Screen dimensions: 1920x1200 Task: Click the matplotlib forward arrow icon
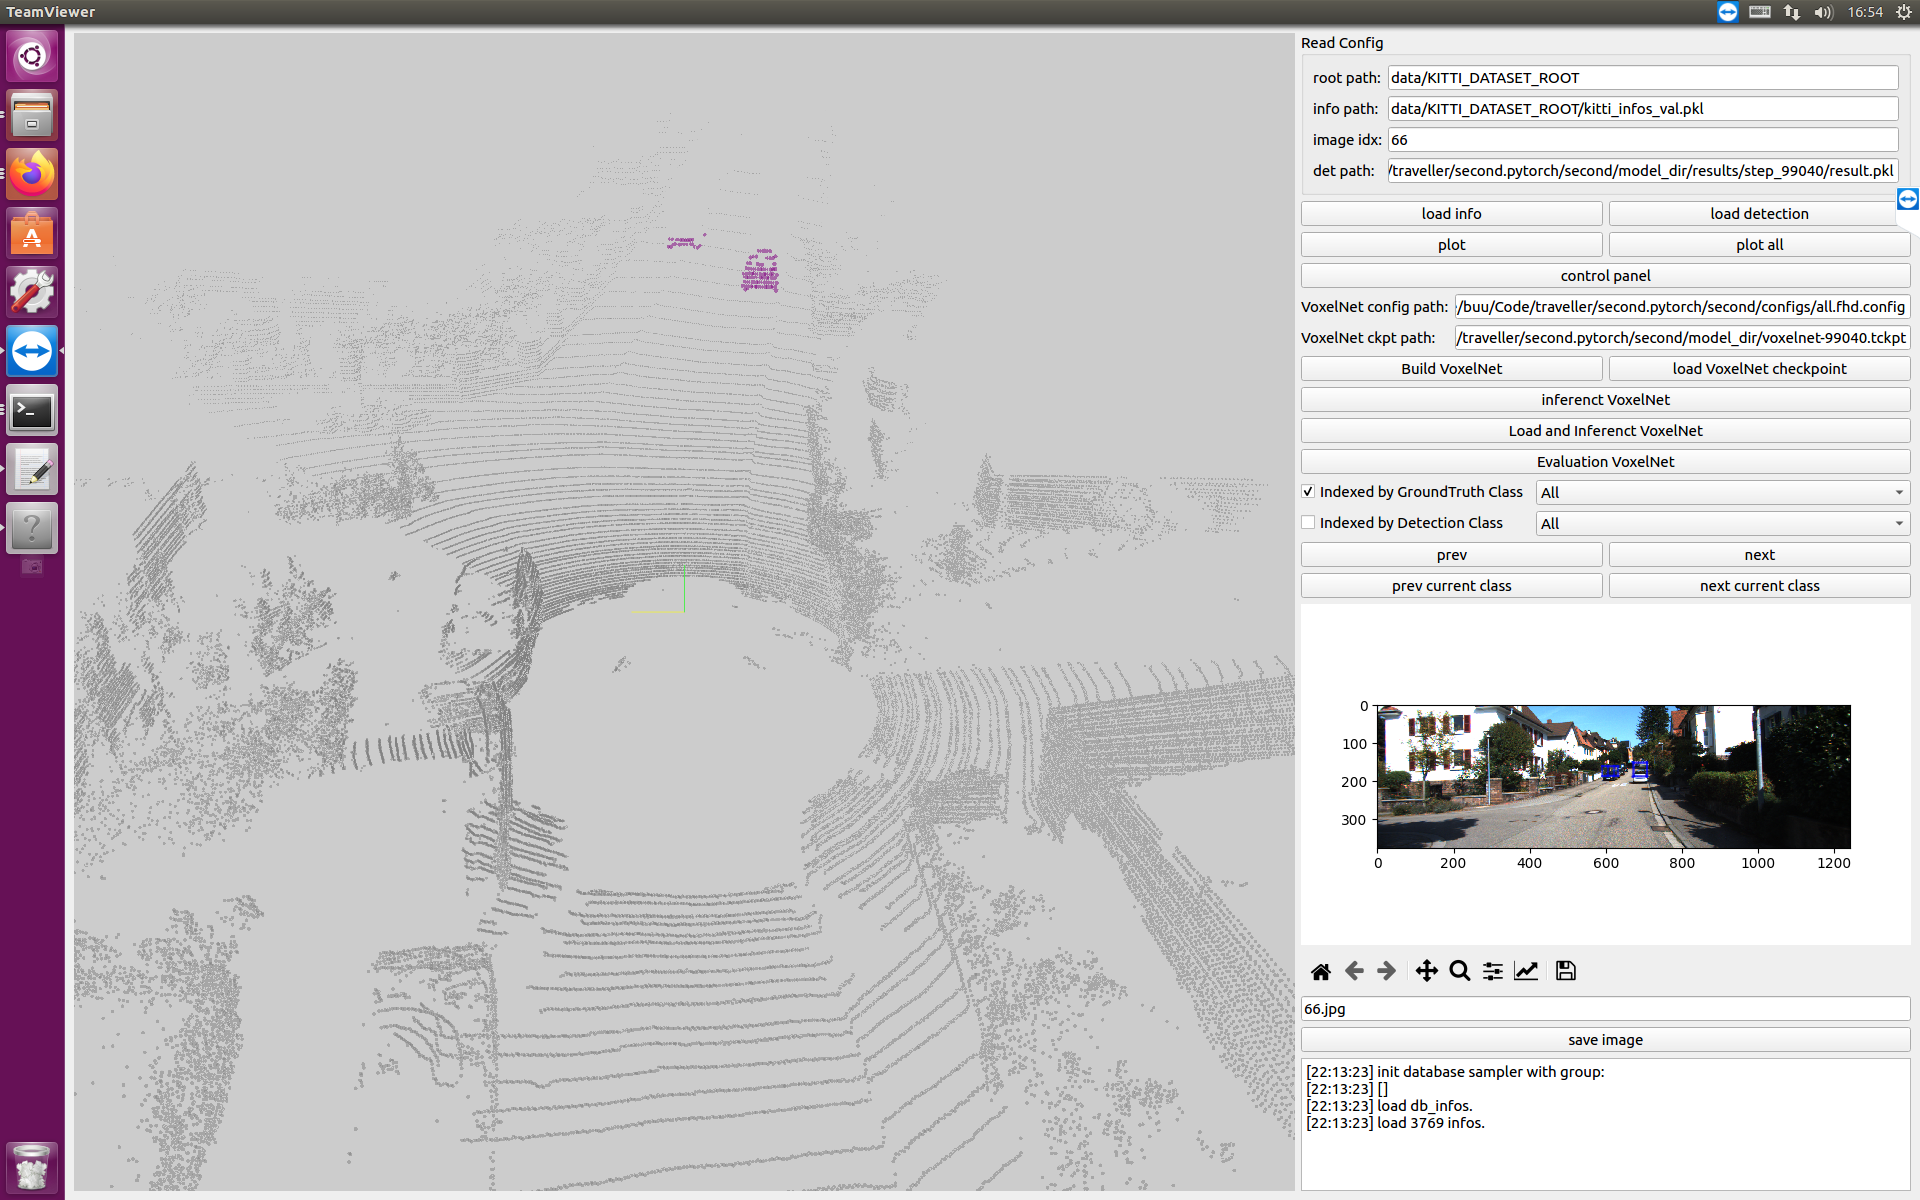[x=1386, y=971]
